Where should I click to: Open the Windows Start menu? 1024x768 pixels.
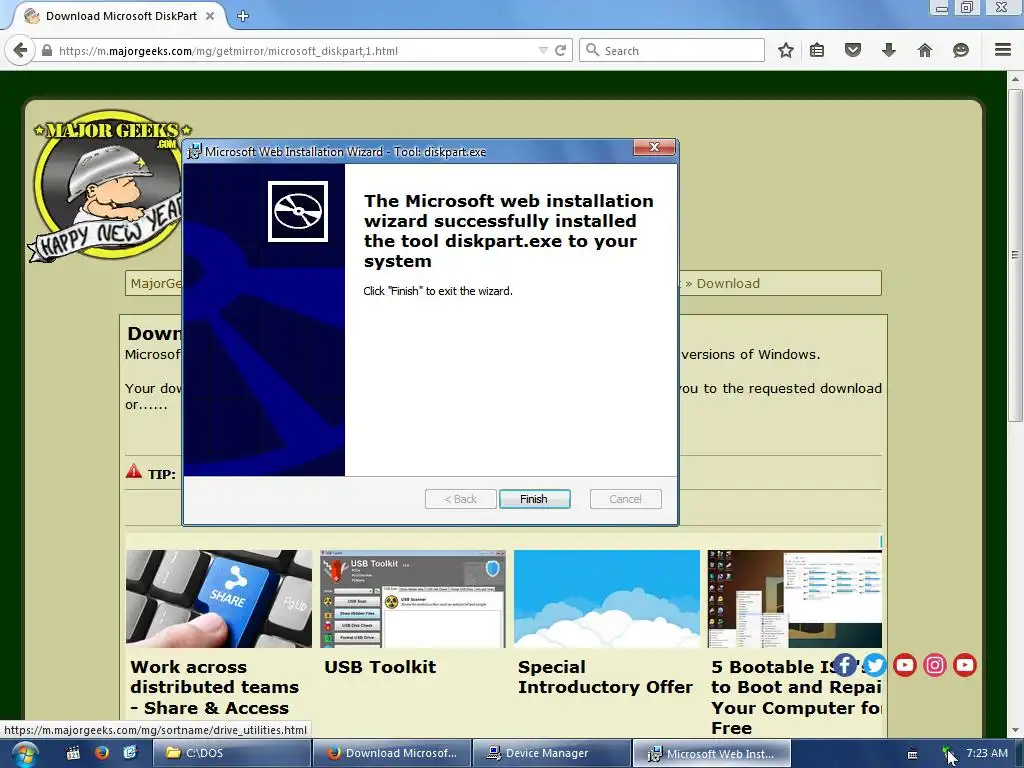(24, 754)
